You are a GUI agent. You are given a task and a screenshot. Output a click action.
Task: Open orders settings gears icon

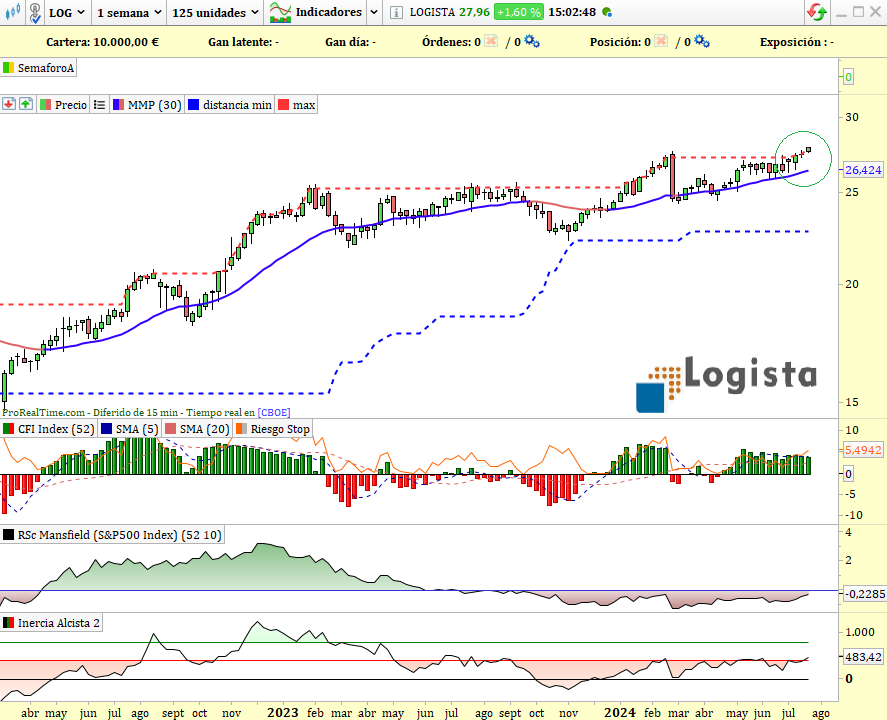(x=532, y=41)
